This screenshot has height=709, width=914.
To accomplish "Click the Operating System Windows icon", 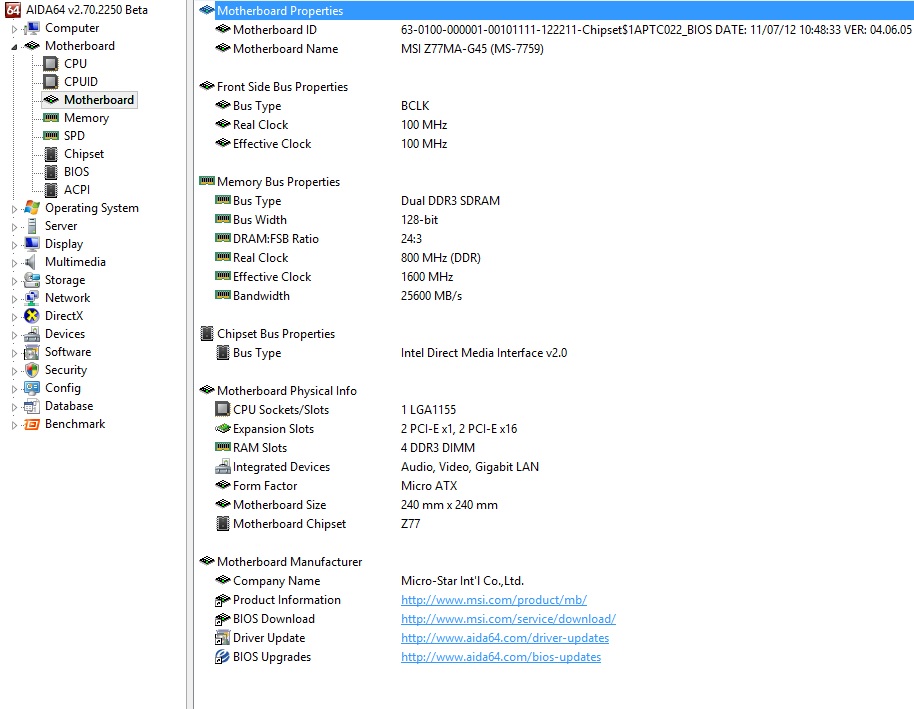I will pyautogui.click(x=31, y=208).
